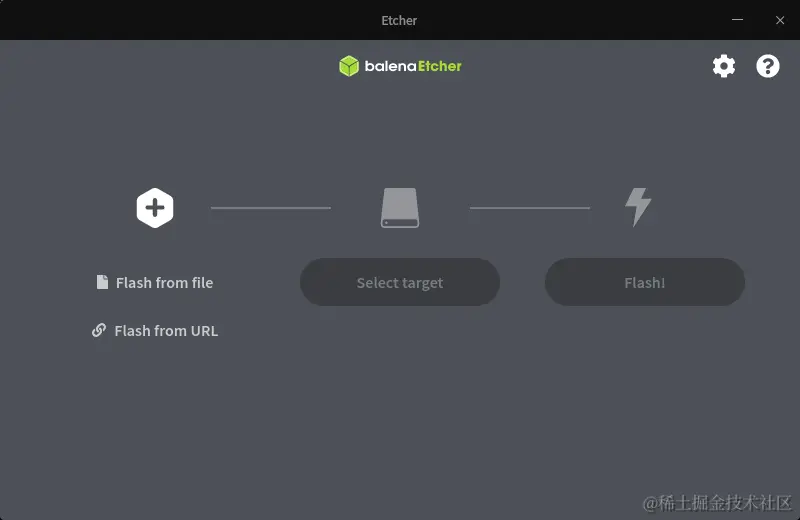The width and height of the screenshot is (800, 520).
Task: Open the help question mark icon
Action: click(x=767, y=66)
